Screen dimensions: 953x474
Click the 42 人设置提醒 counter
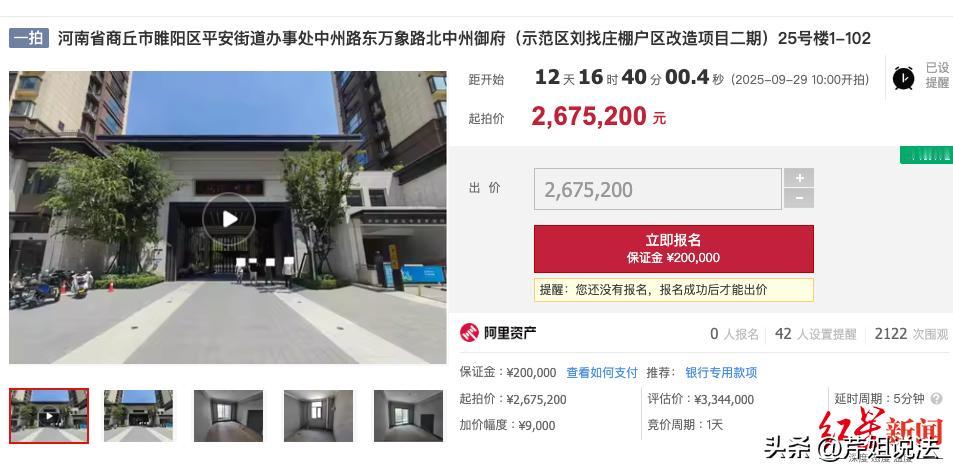(816, 334)
